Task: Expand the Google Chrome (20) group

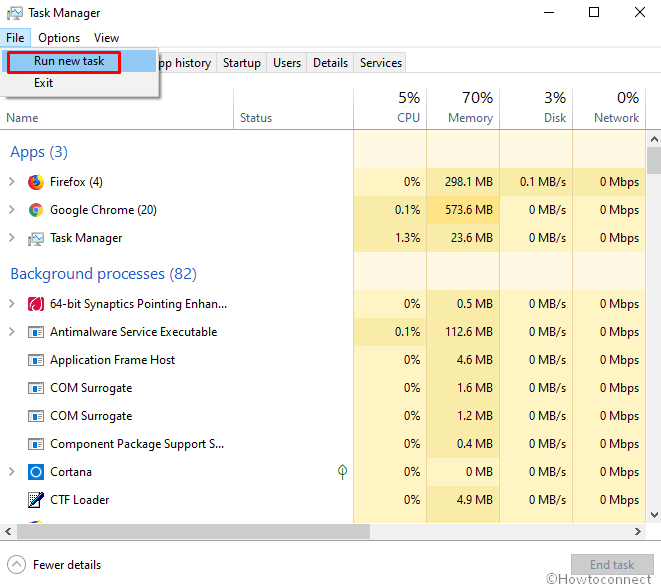Action: pos(12,210)
